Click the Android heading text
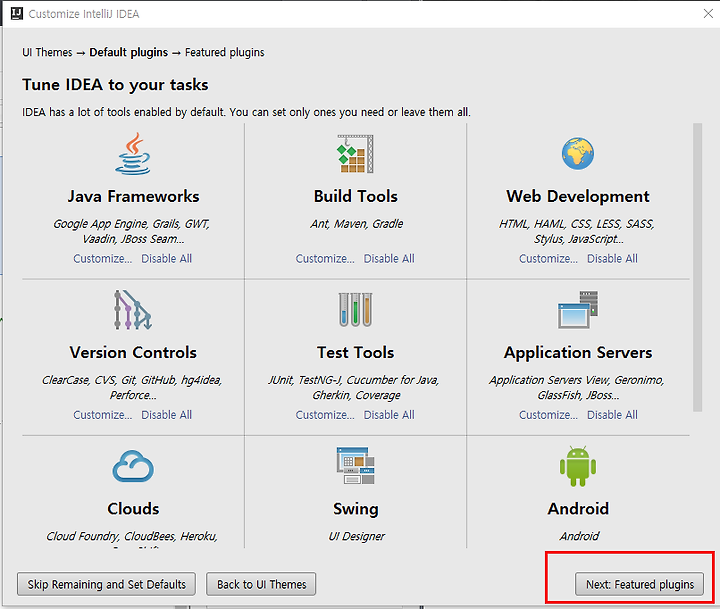The width and height of the screenshot is (720, 609). [x=578, y=508]
